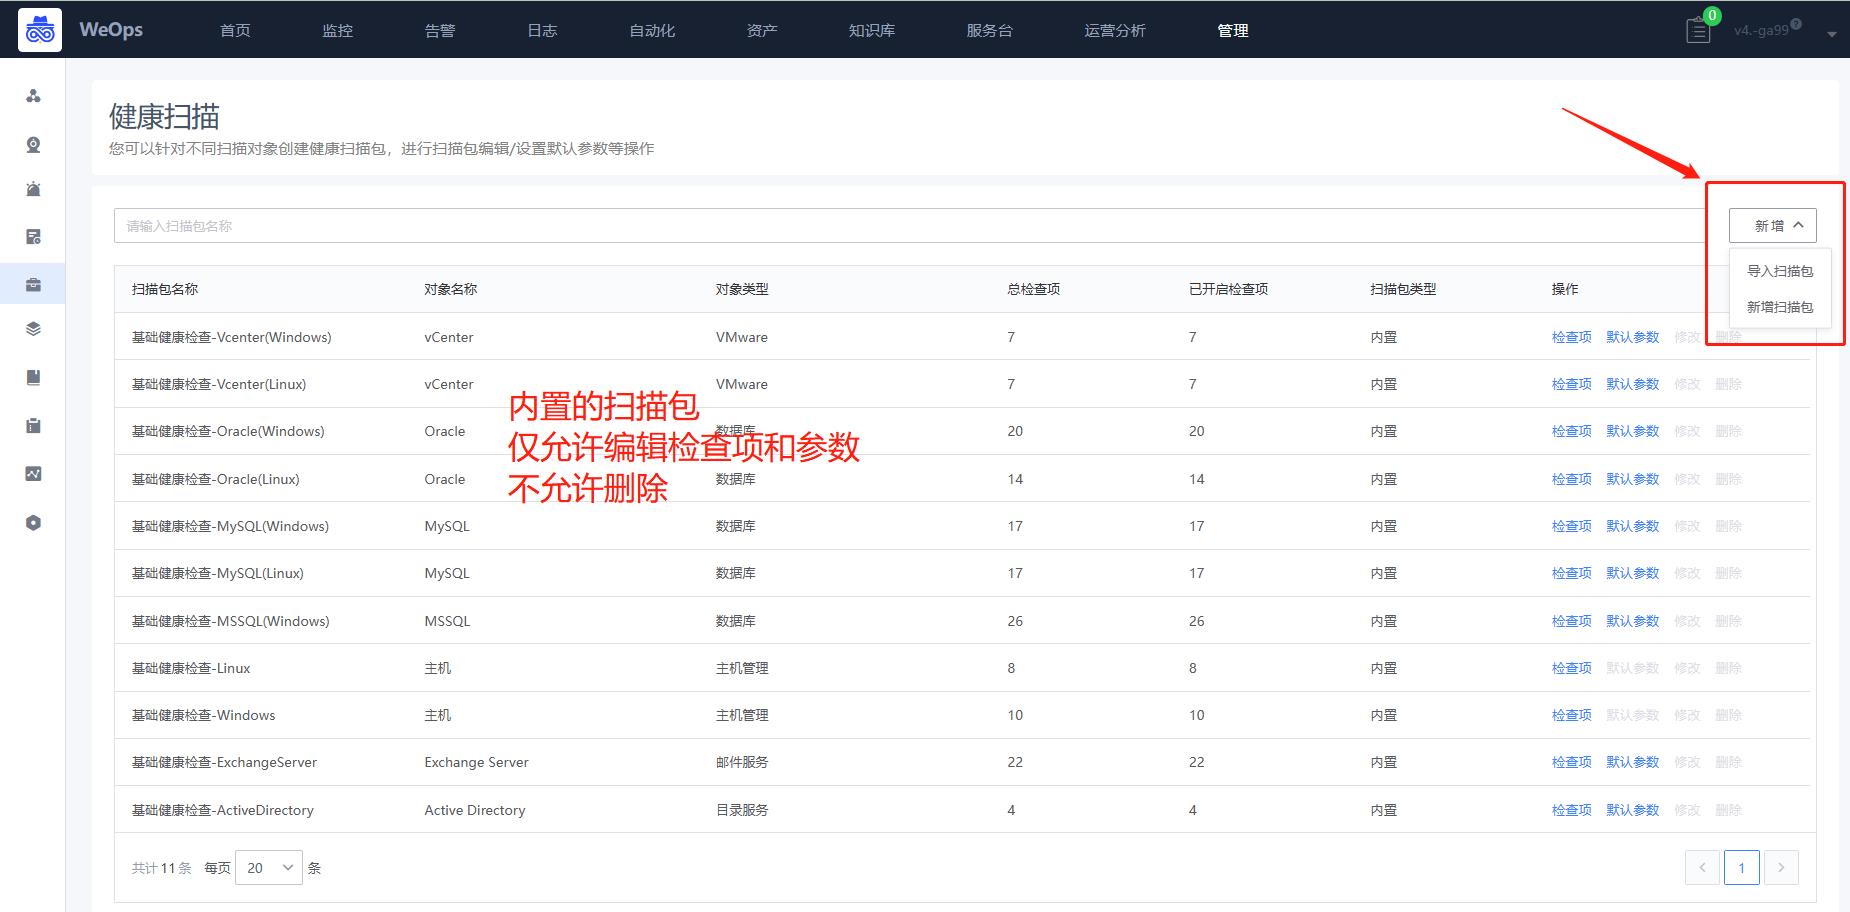Viewport: 1850px width, 912px height.
Task: Open 默认参数 for MySQL(Linux) package
Action: pyautogui.click(x=1633, y=573)
